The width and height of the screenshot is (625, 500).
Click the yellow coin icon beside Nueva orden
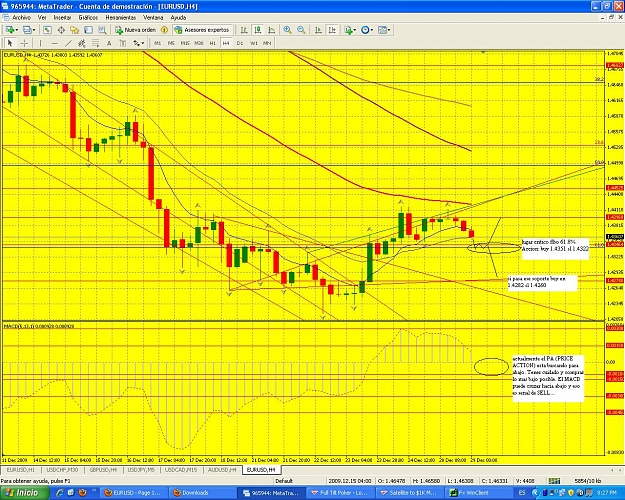(164, 30)
